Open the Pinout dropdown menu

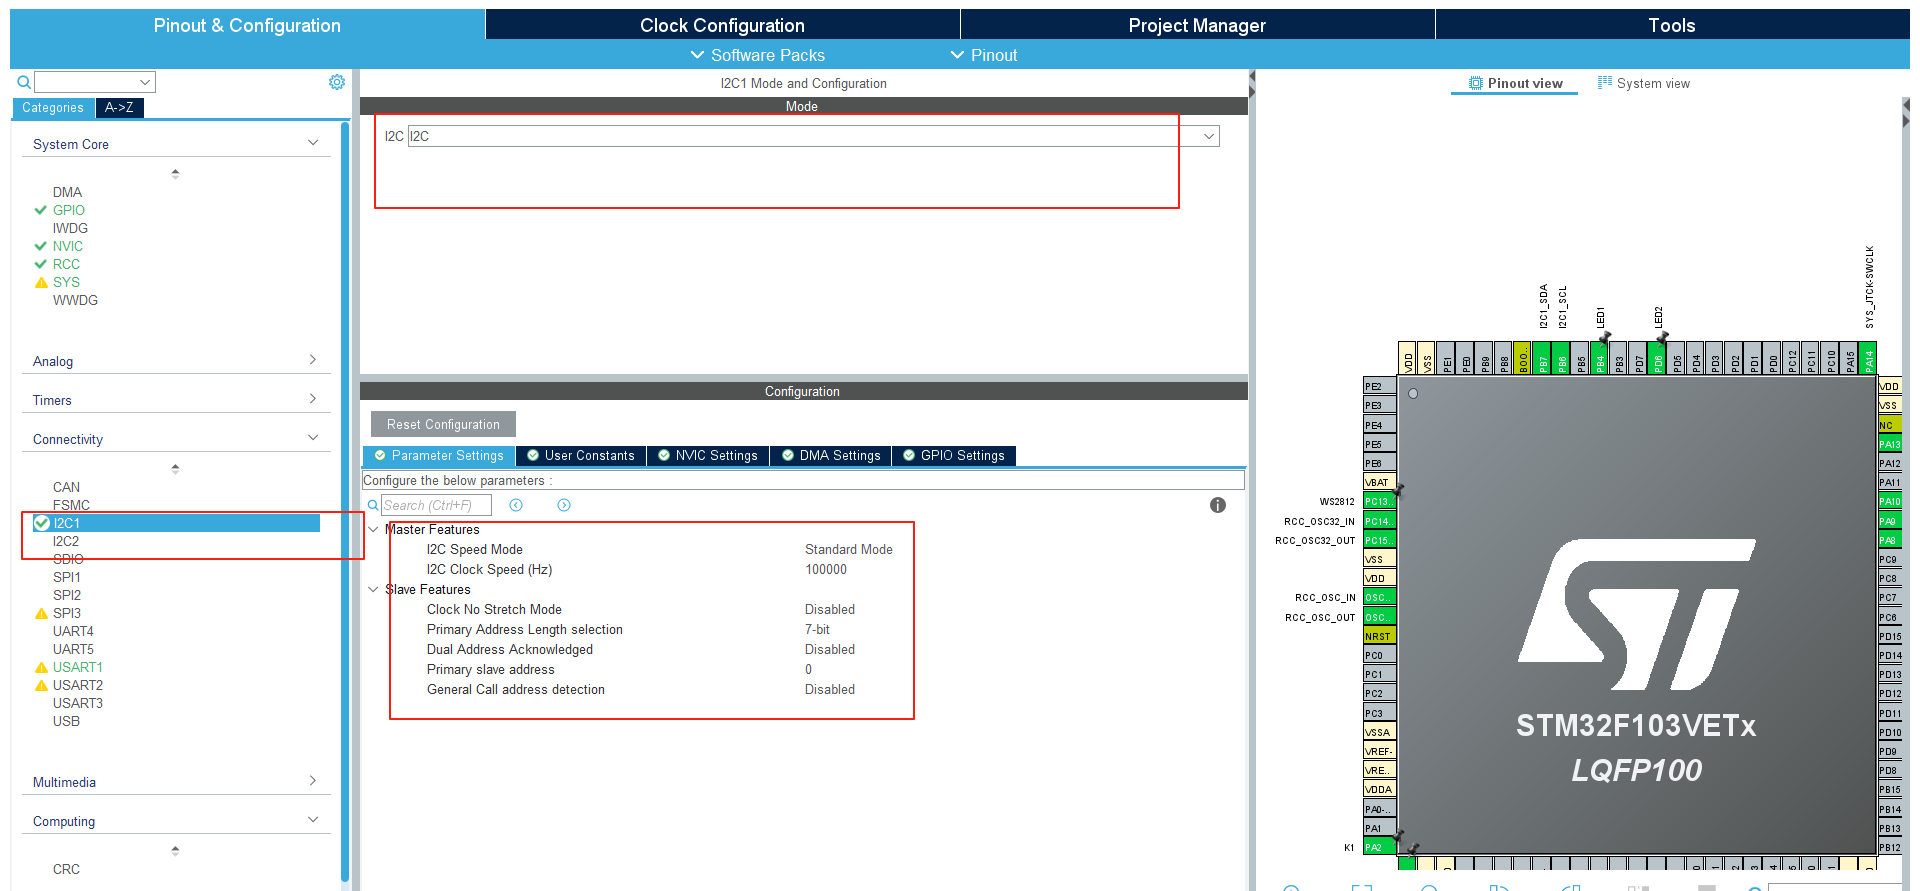coord(984,55)
